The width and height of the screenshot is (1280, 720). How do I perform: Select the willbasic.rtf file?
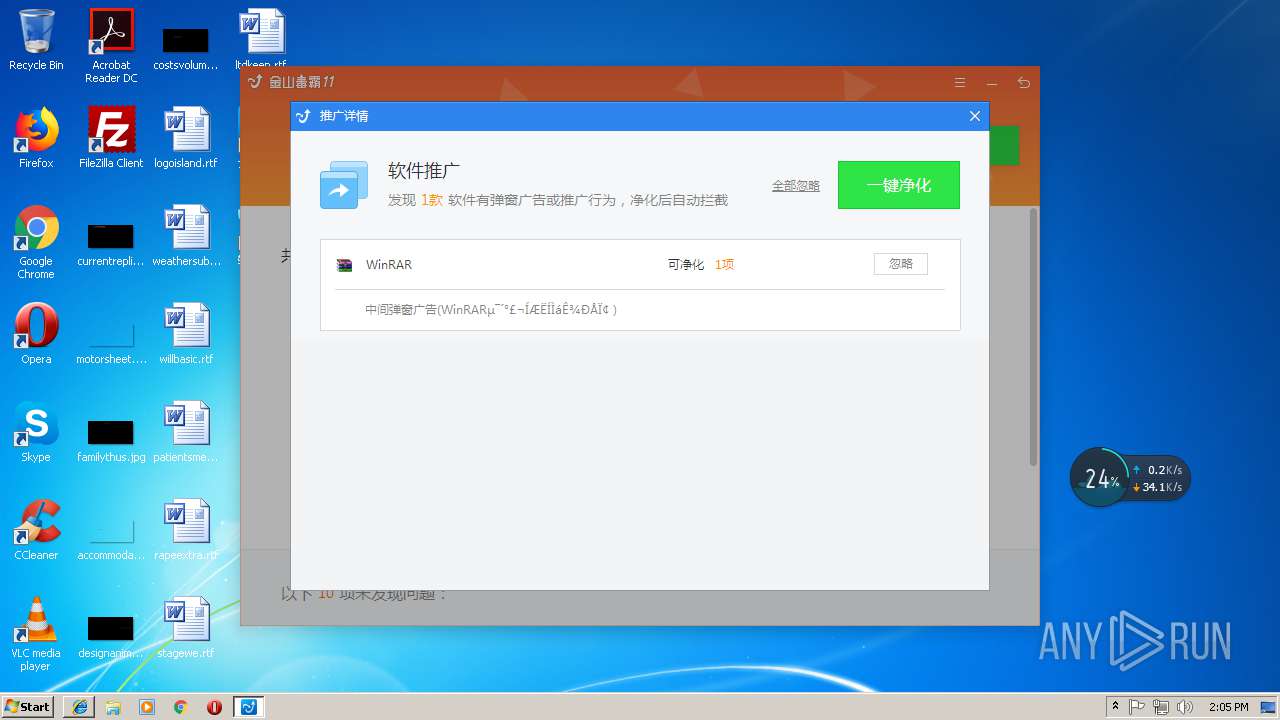[x=186, y=334]
